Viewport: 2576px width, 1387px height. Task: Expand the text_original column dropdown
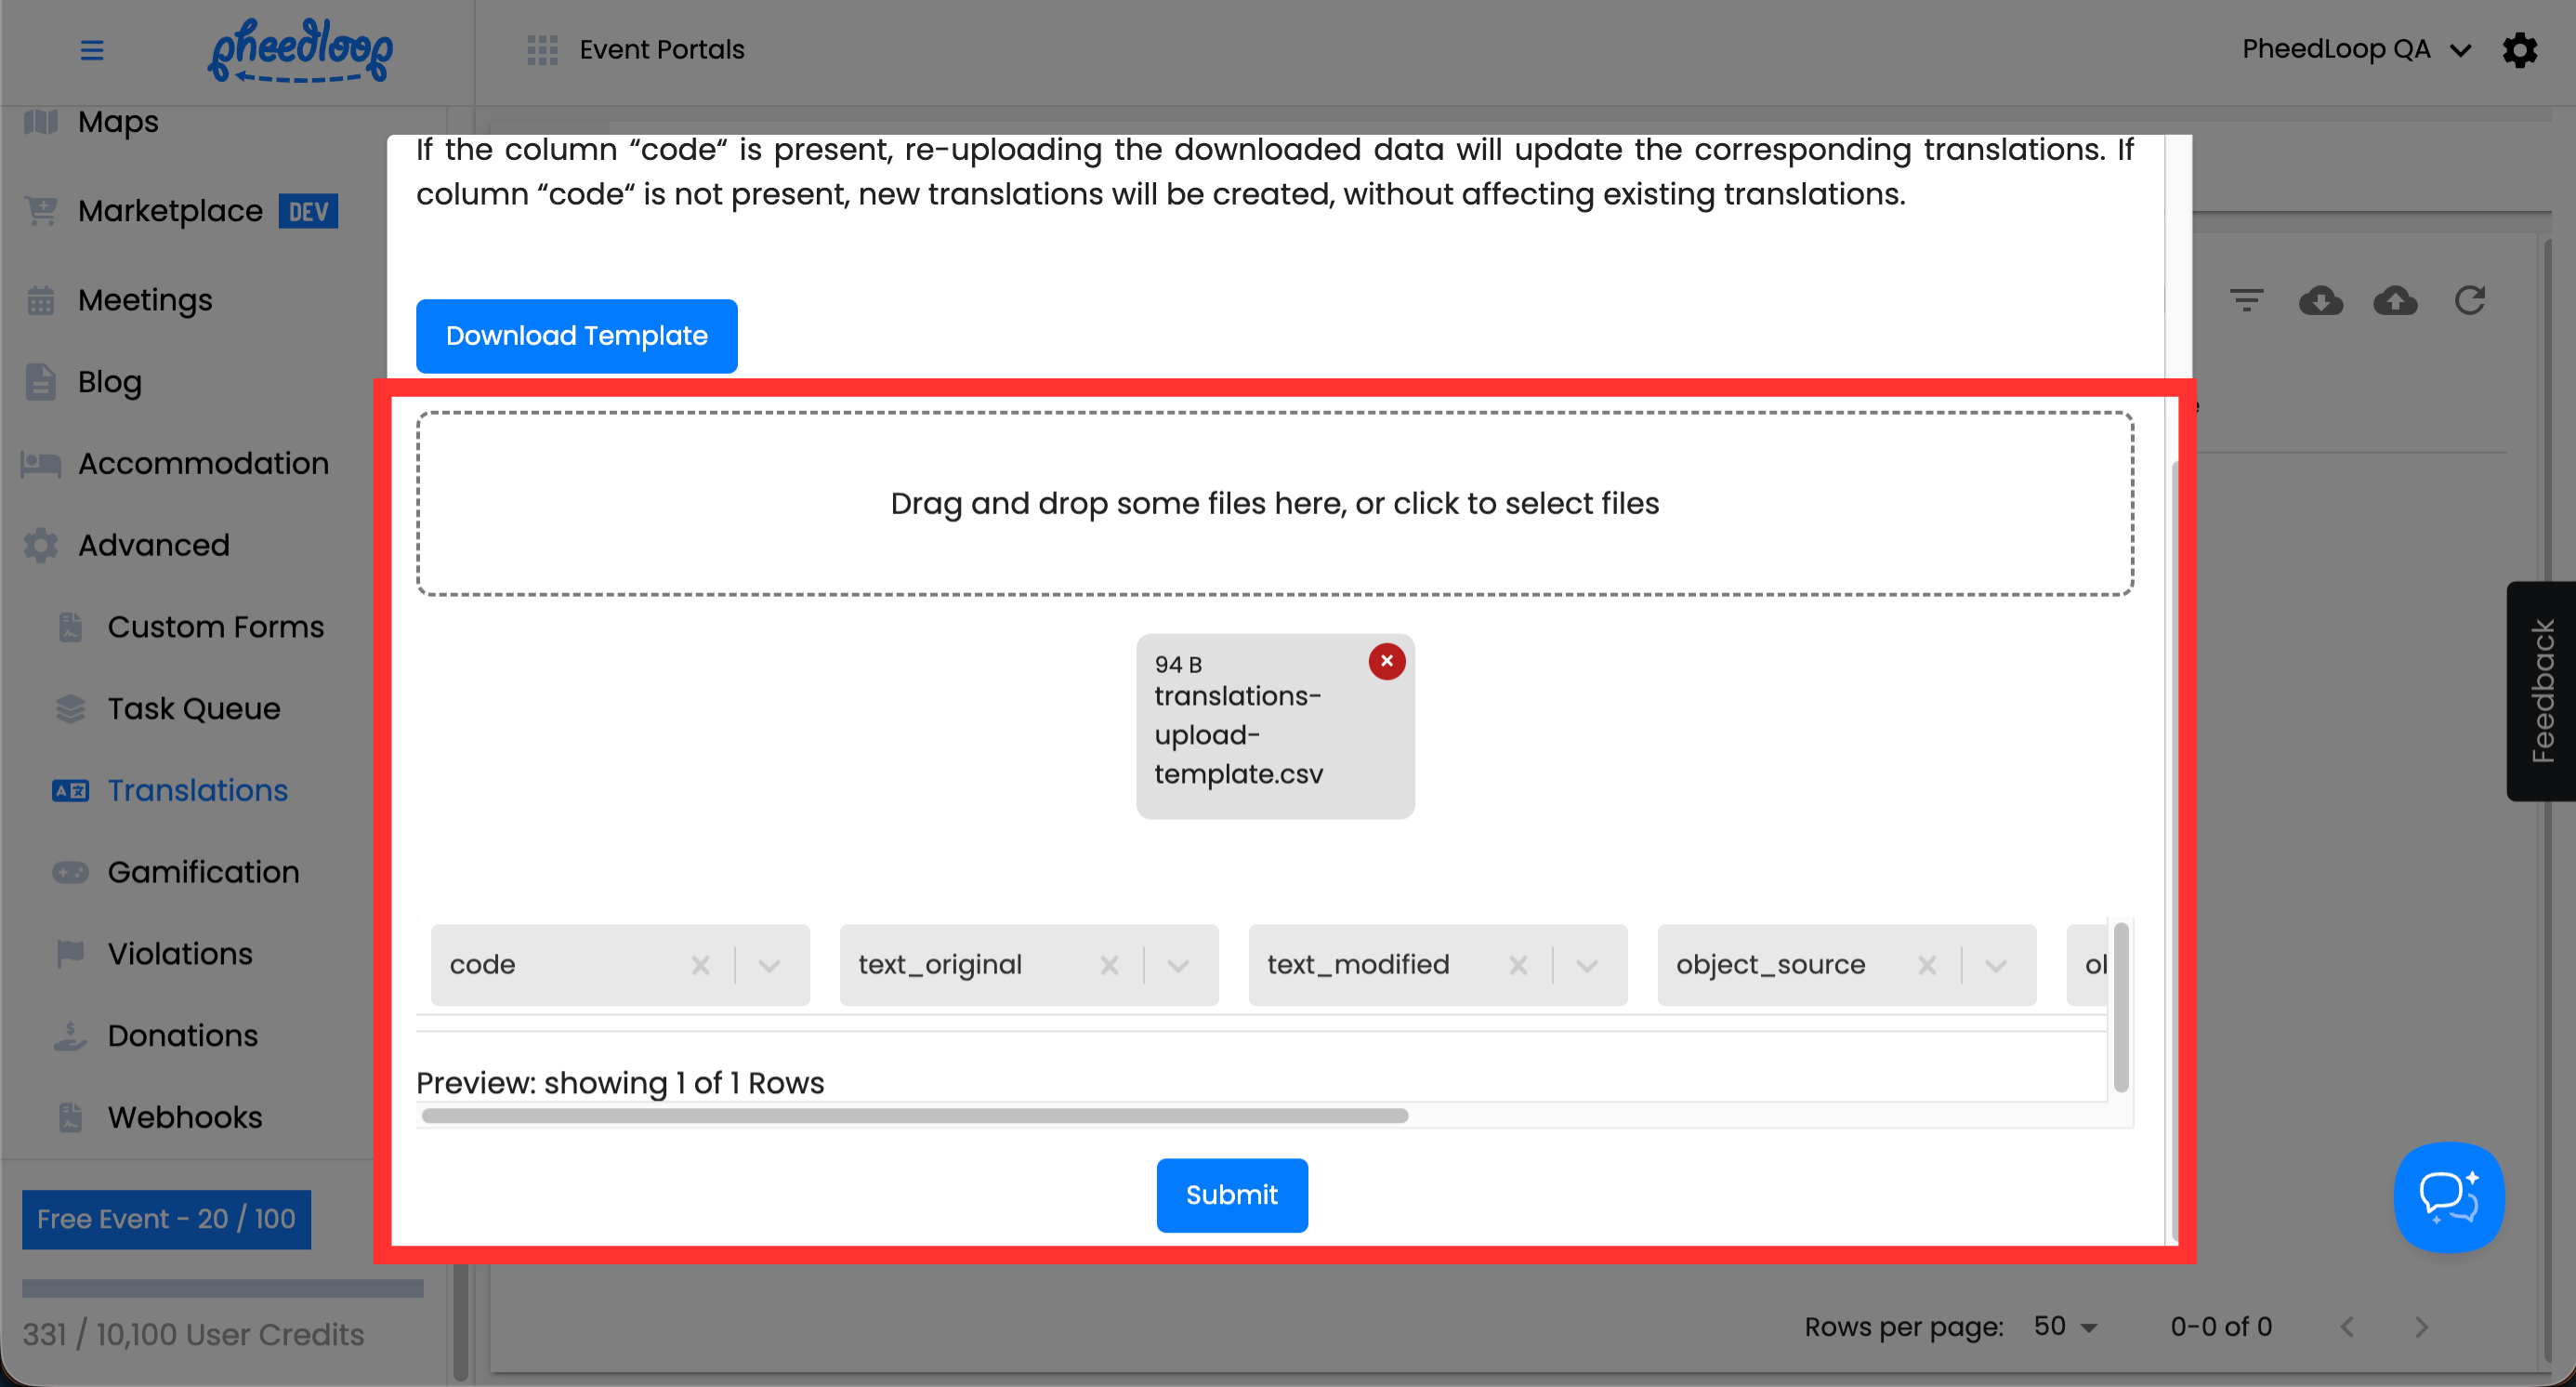(1178, 965)
